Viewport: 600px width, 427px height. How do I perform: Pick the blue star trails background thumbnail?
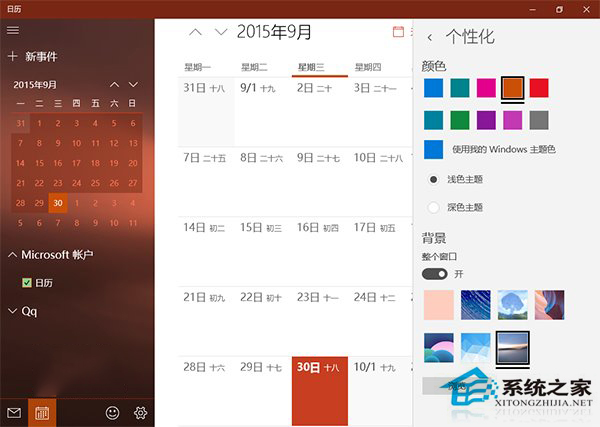click(x=476, y=305)
